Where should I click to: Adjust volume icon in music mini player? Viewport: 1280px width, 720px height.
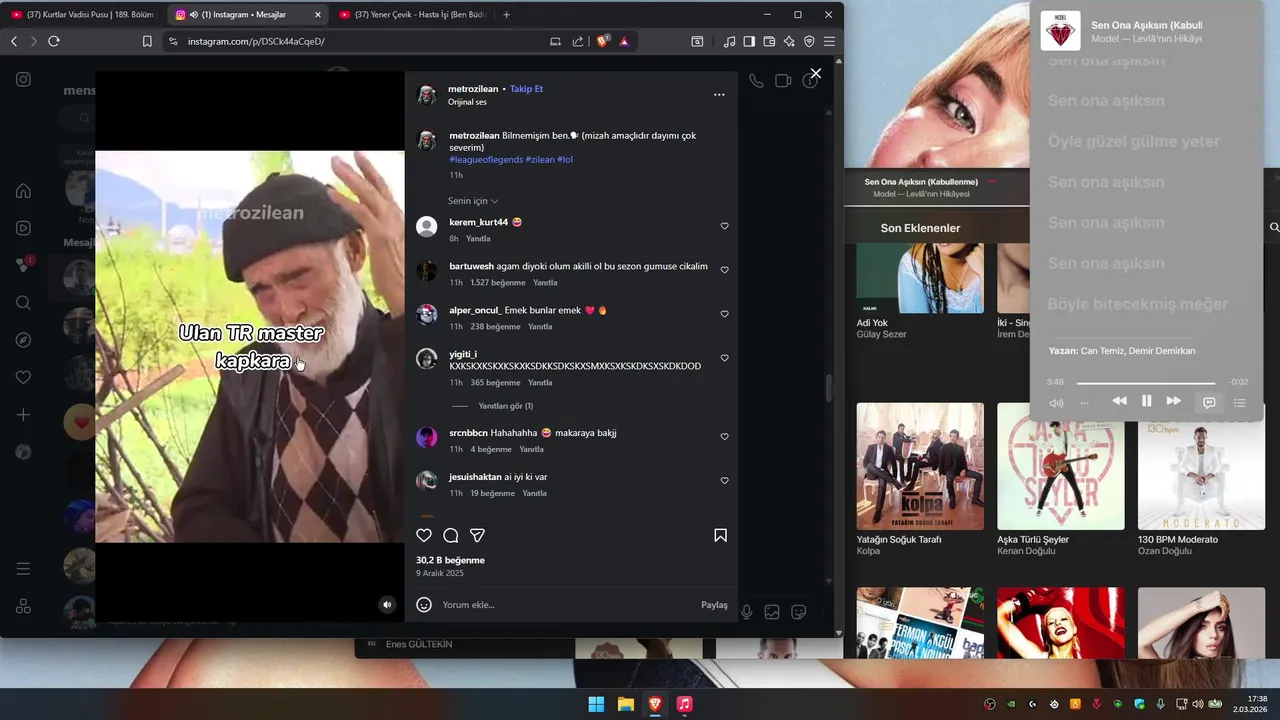pos(1056,403)
